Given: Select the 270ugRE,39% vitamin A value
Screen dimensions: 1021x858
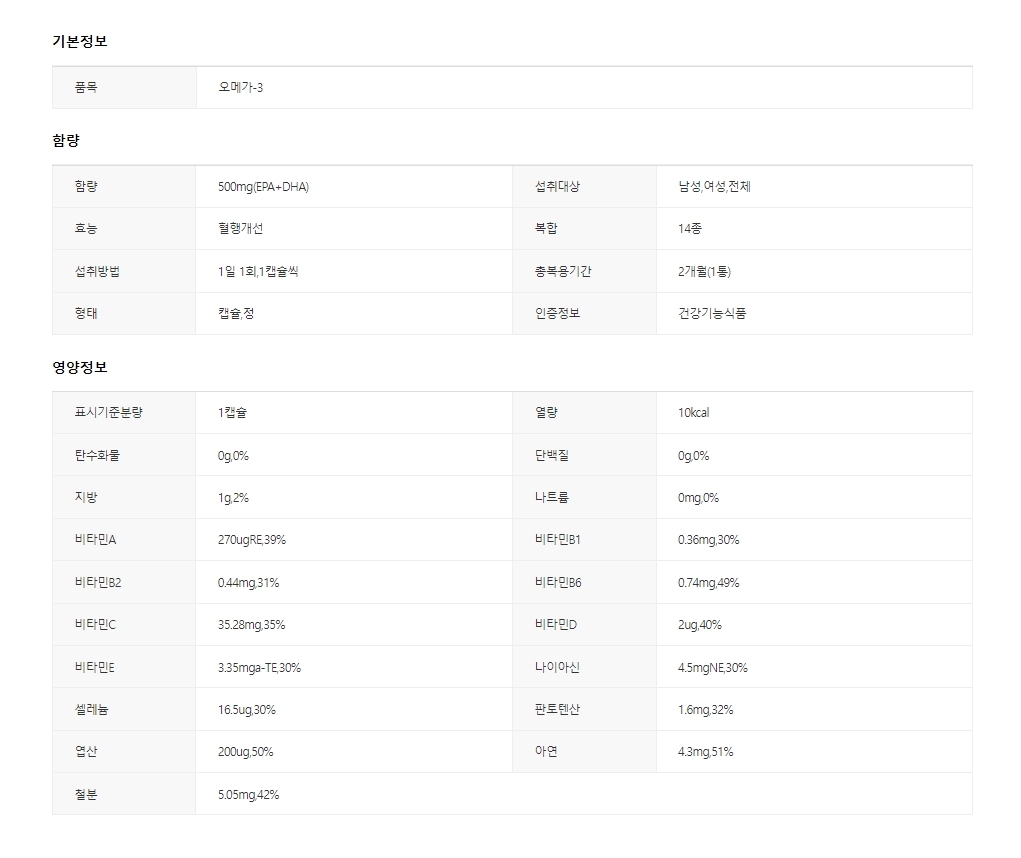Looking at the screenshot, I should (252, 540).
